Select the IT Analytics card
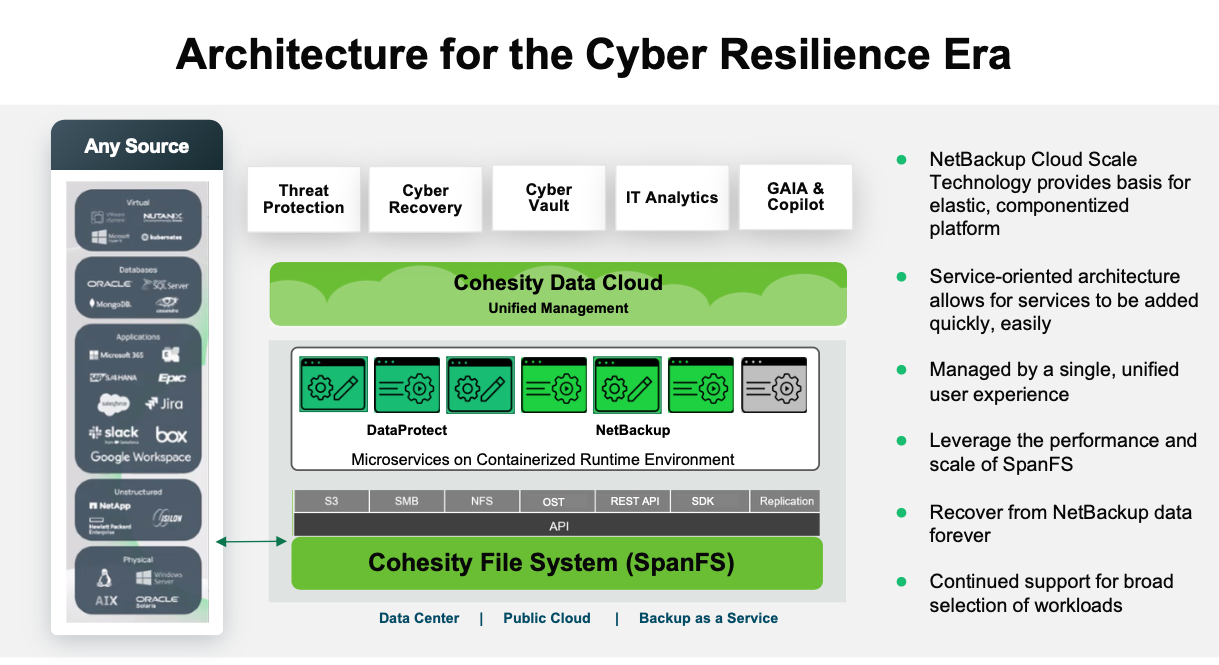Screen dimensions: 1219x665 pos(672,197)
